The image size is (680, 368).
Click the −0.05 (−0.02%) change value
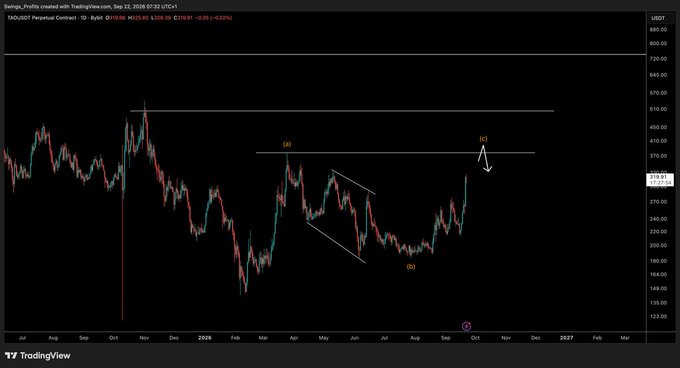pyautogui.click(x=214, y=18)
